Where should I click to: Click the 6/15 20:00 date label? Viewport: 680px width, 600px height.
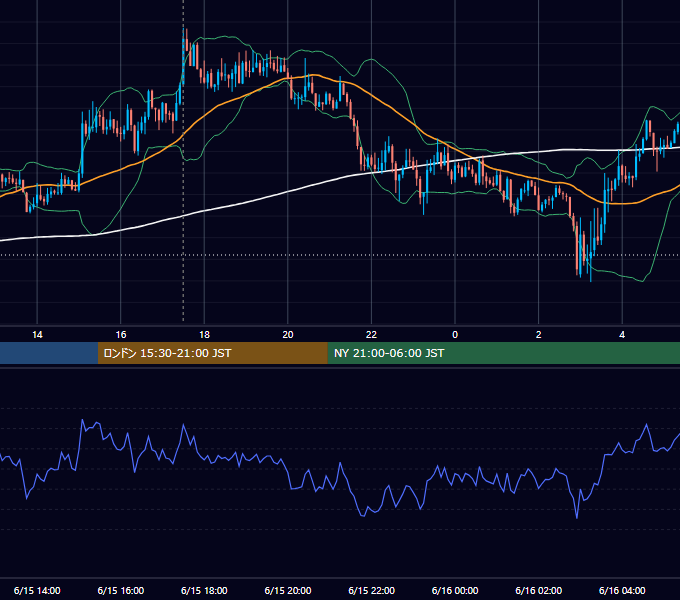pos(288,590)
